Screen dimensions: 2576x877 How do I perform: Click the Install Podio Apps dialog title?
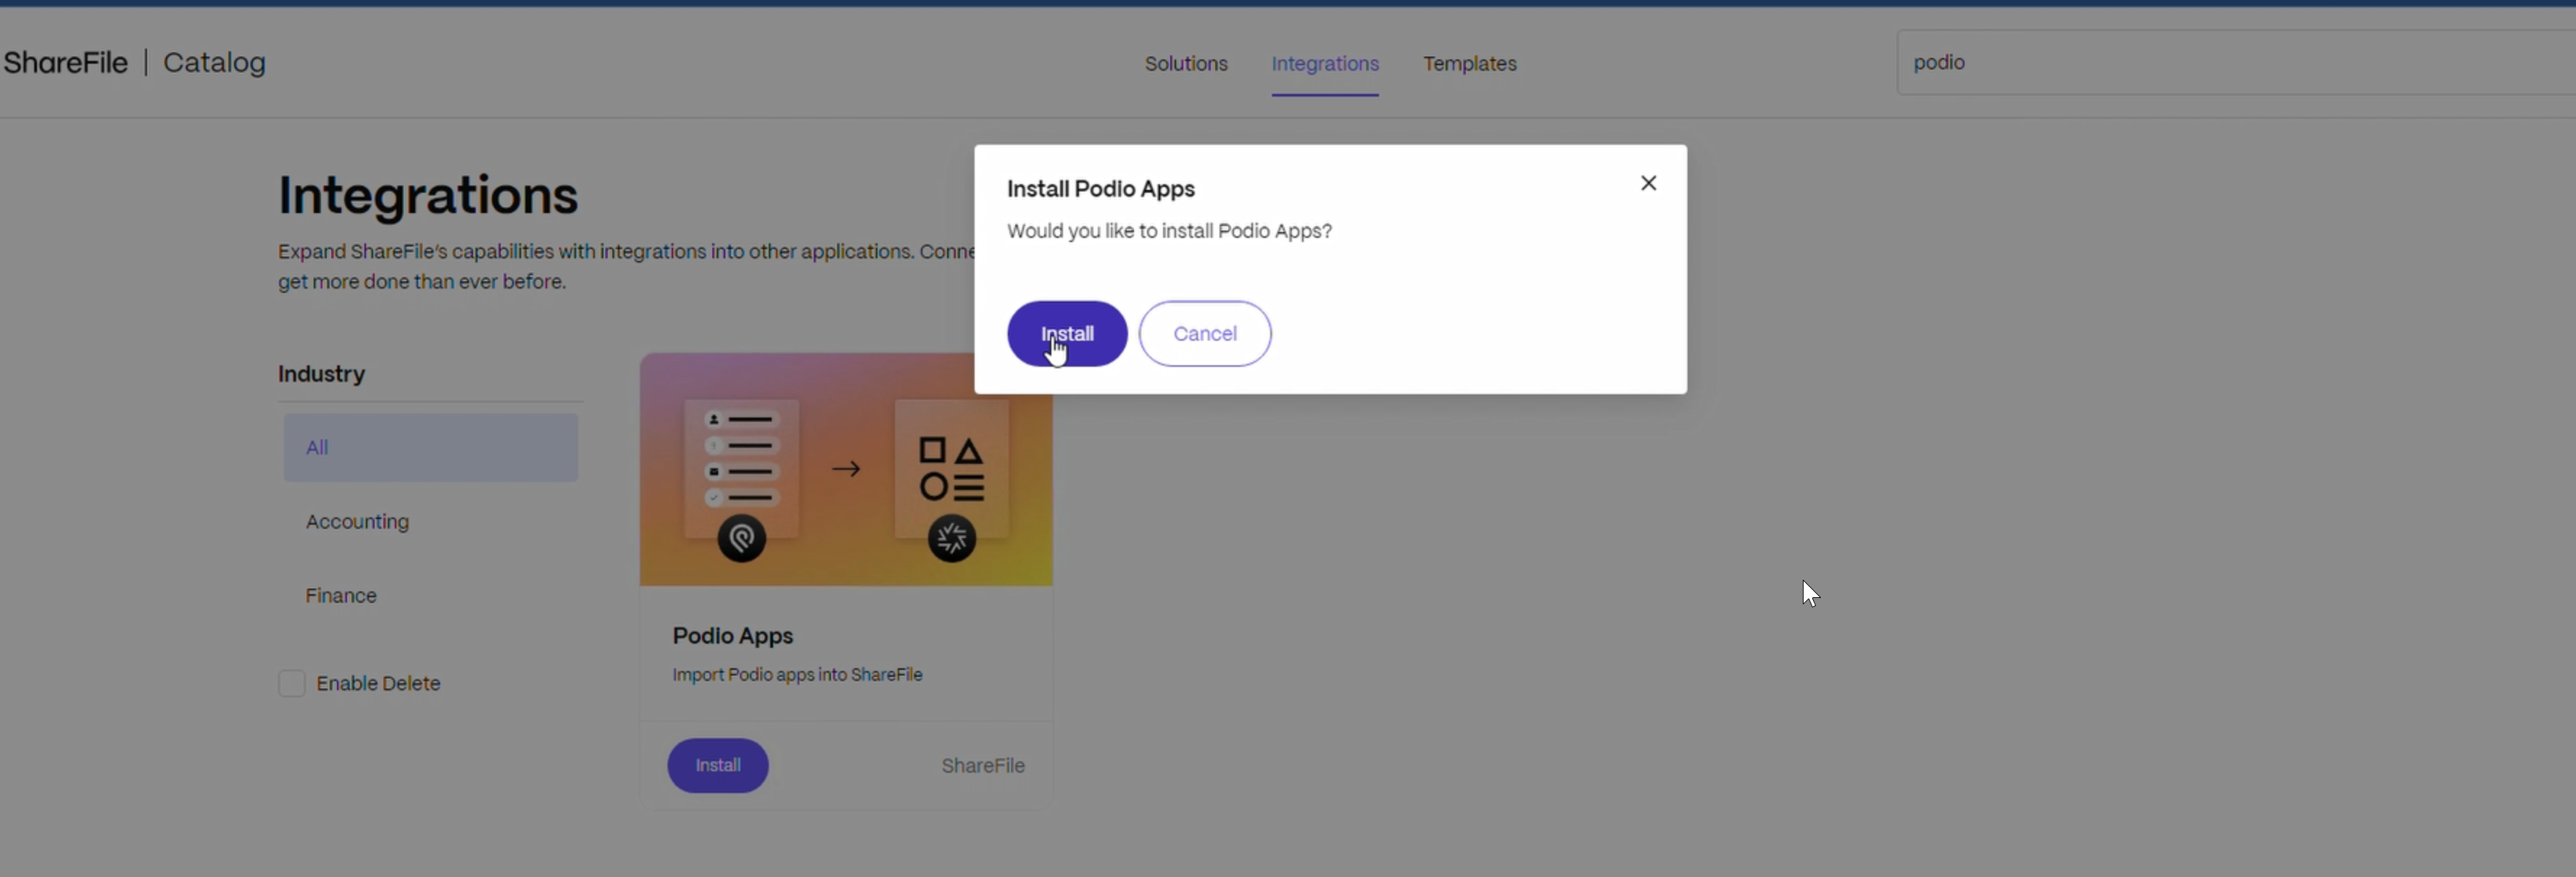click(1101, 189)
